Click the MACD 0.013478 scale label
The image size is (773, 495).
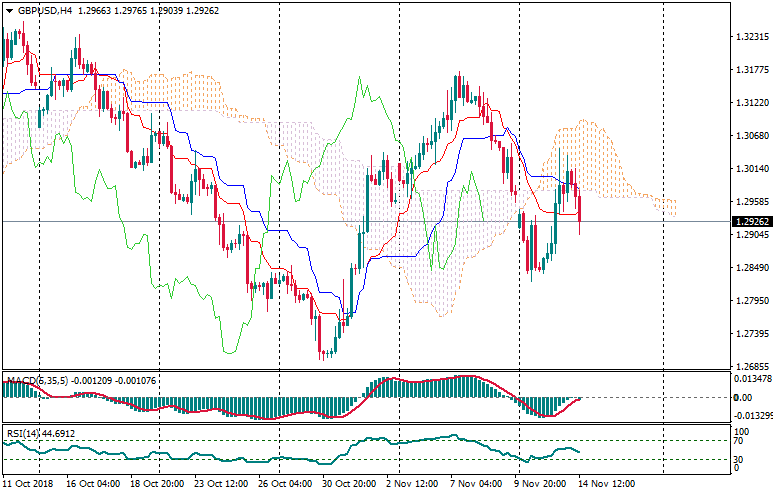pyautogui.click(x=752, y=379)
